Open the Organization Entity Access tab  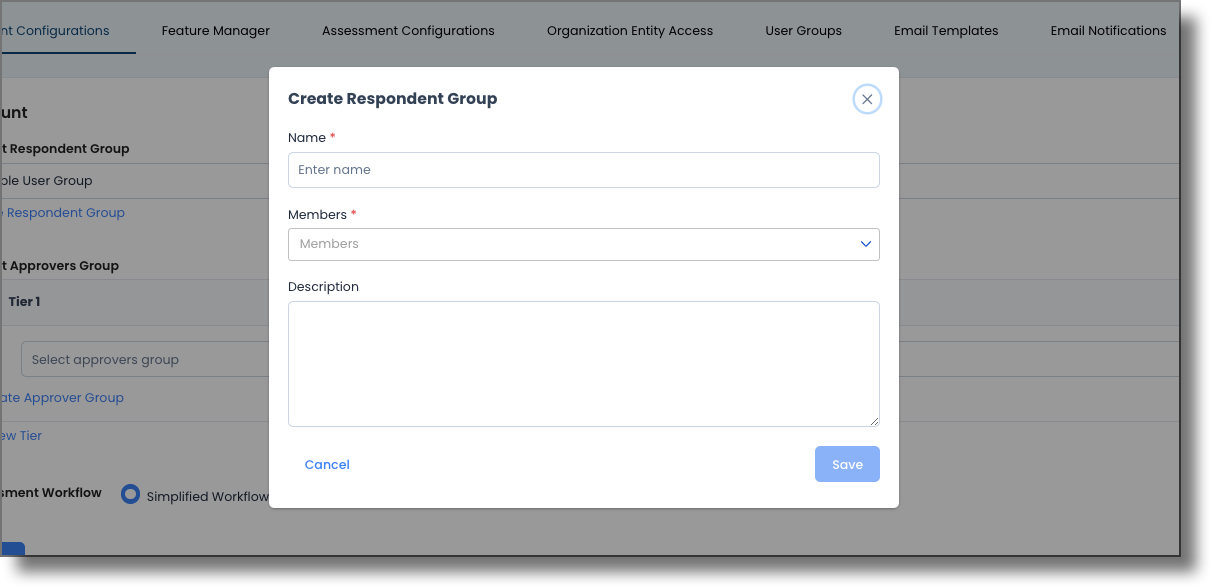click(629, 30)
